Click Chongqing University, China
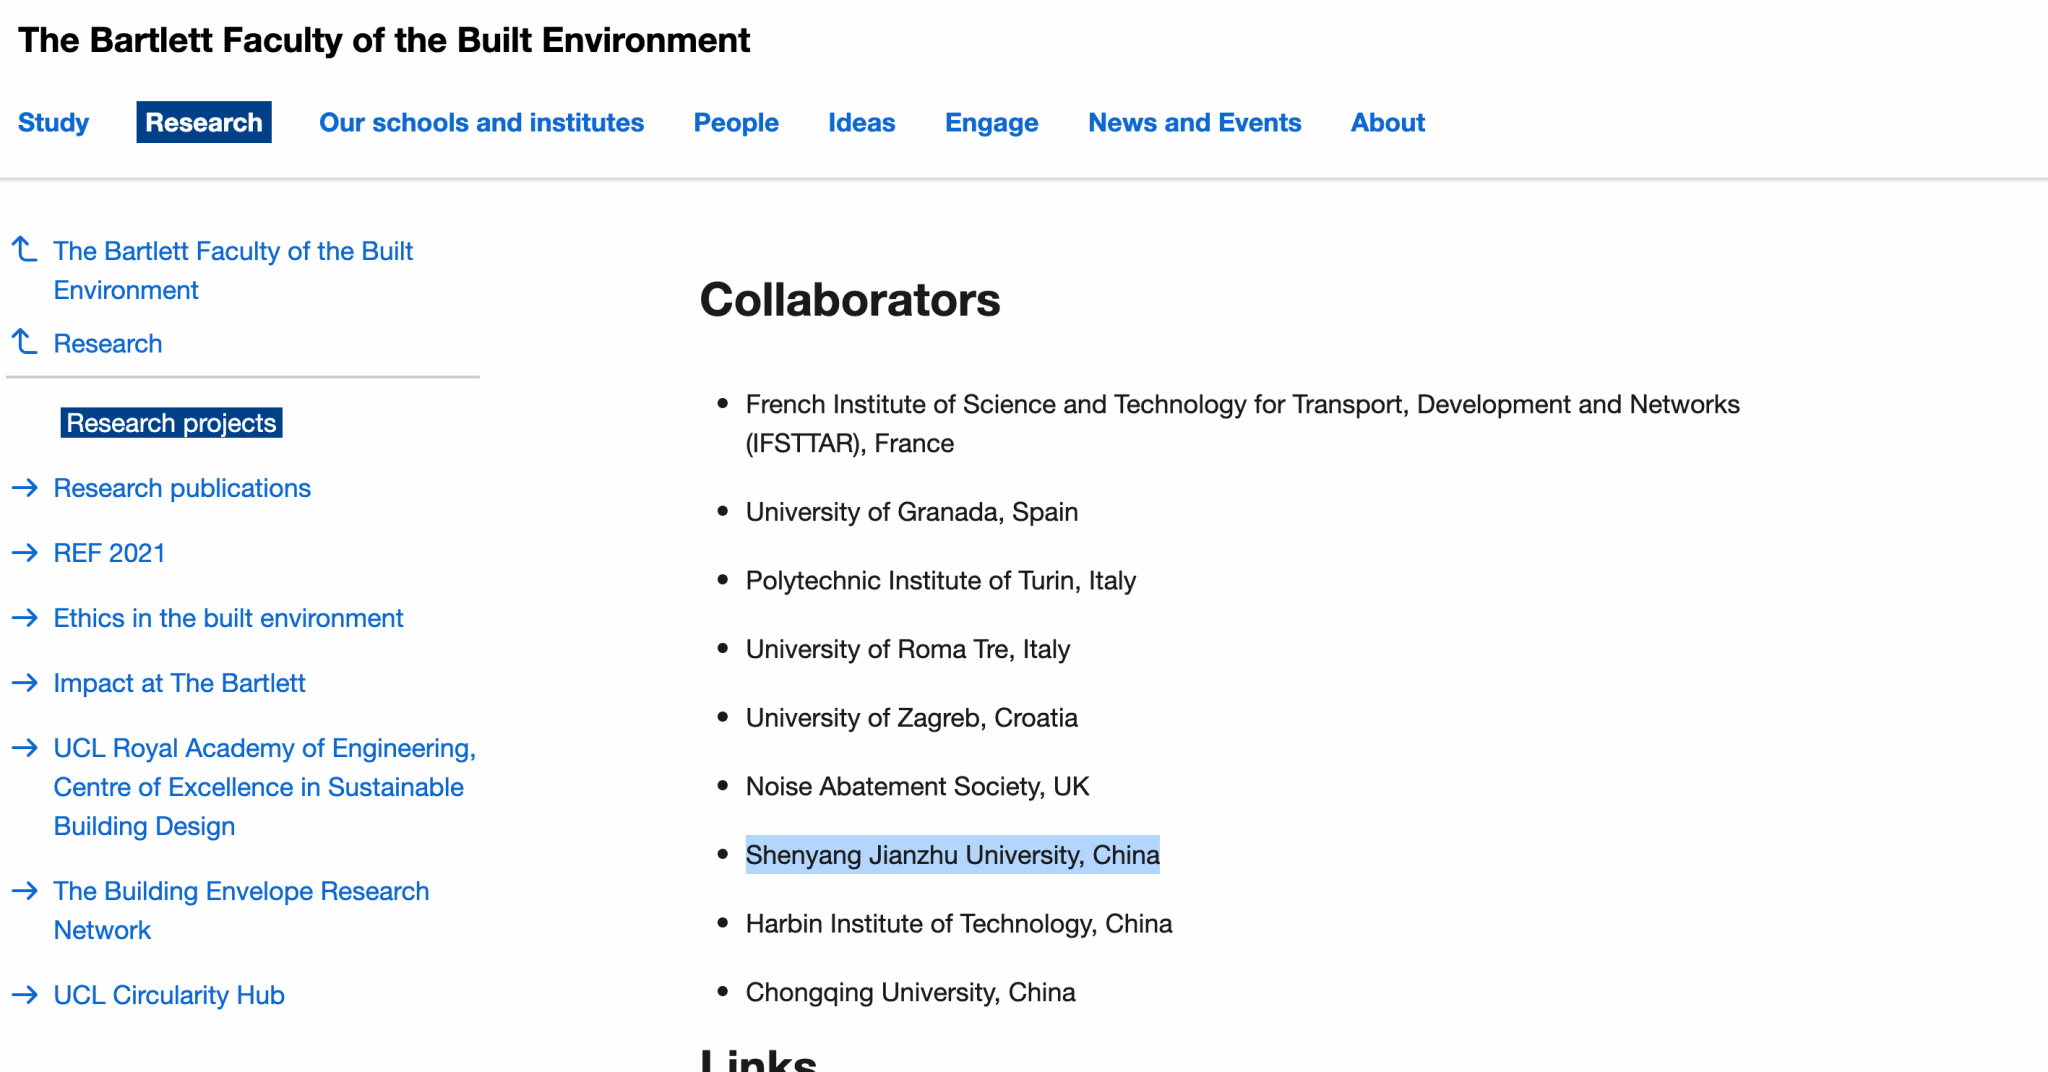This screenshot has width=2048, height=1072. [x=911, y=992]
